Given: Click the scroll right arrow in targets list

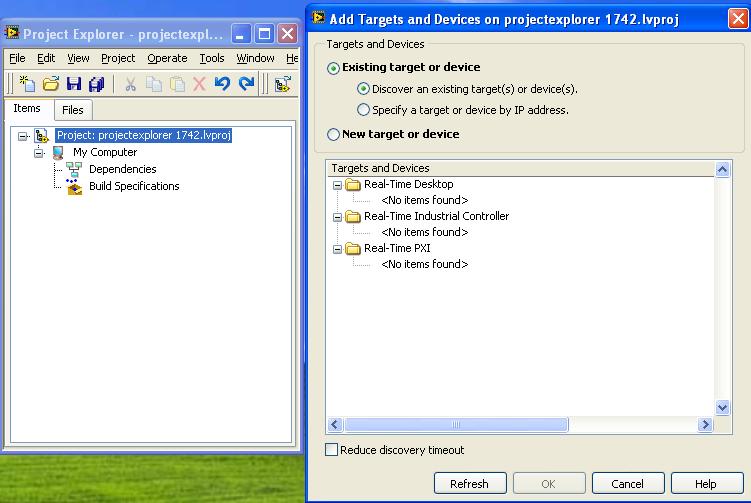Looking at the screenshot, I should click(705, 424).
